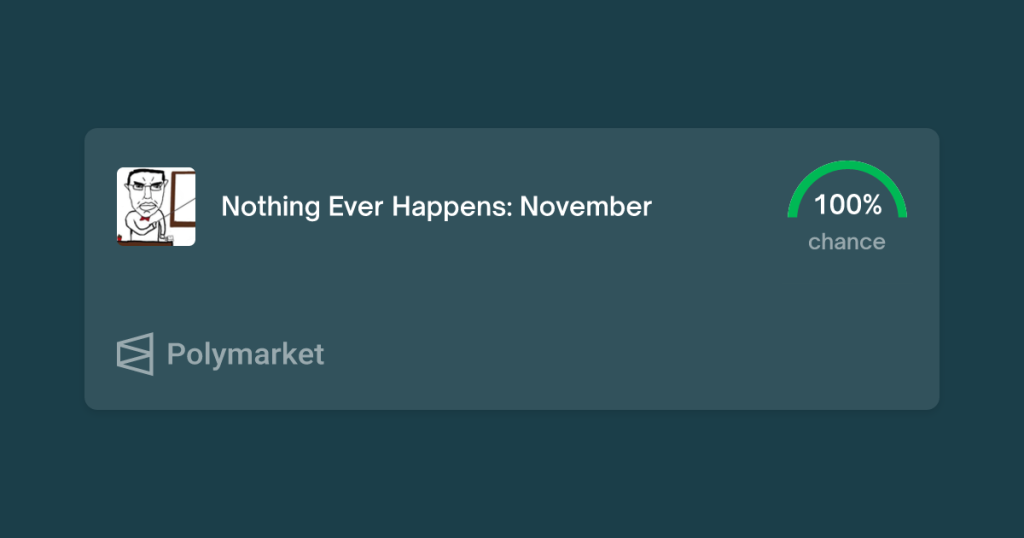This screenshot has width=1024, height=538.
Task: Click the 100% probability value
Action: pyautogui.click(x=847, y=205)
